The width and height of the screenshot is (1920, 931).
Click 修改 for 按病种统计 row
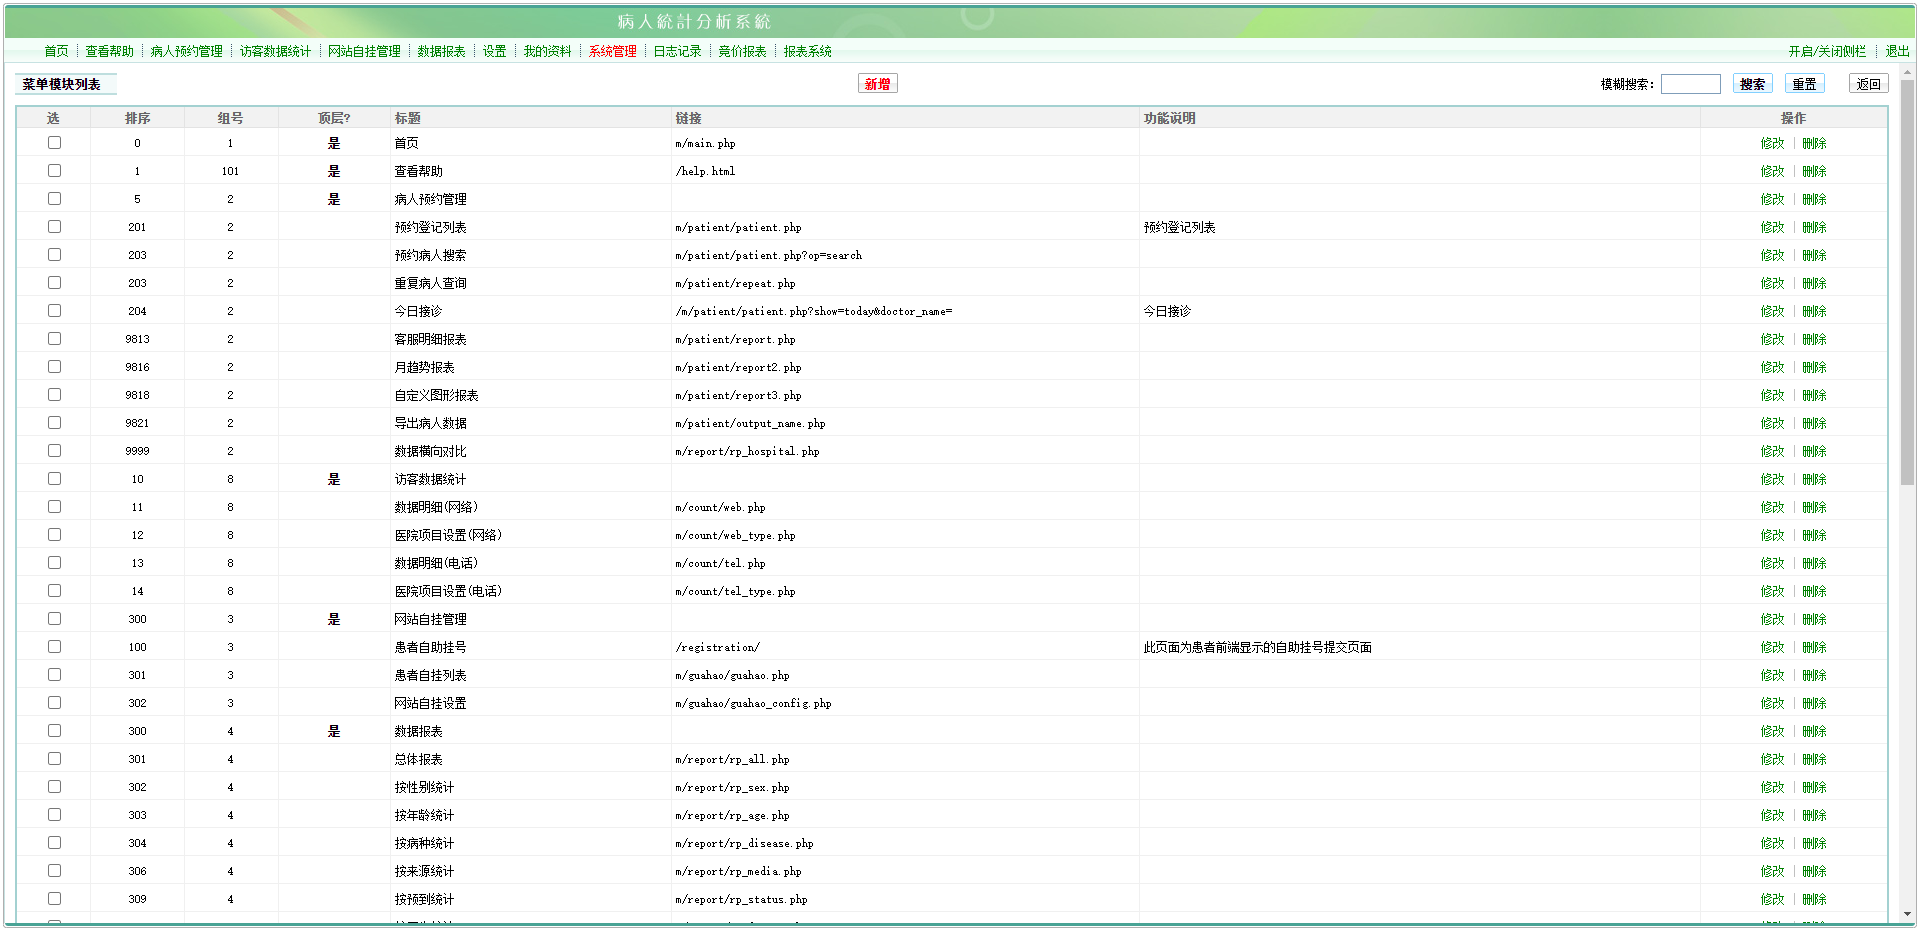[x=1772, y=843]
